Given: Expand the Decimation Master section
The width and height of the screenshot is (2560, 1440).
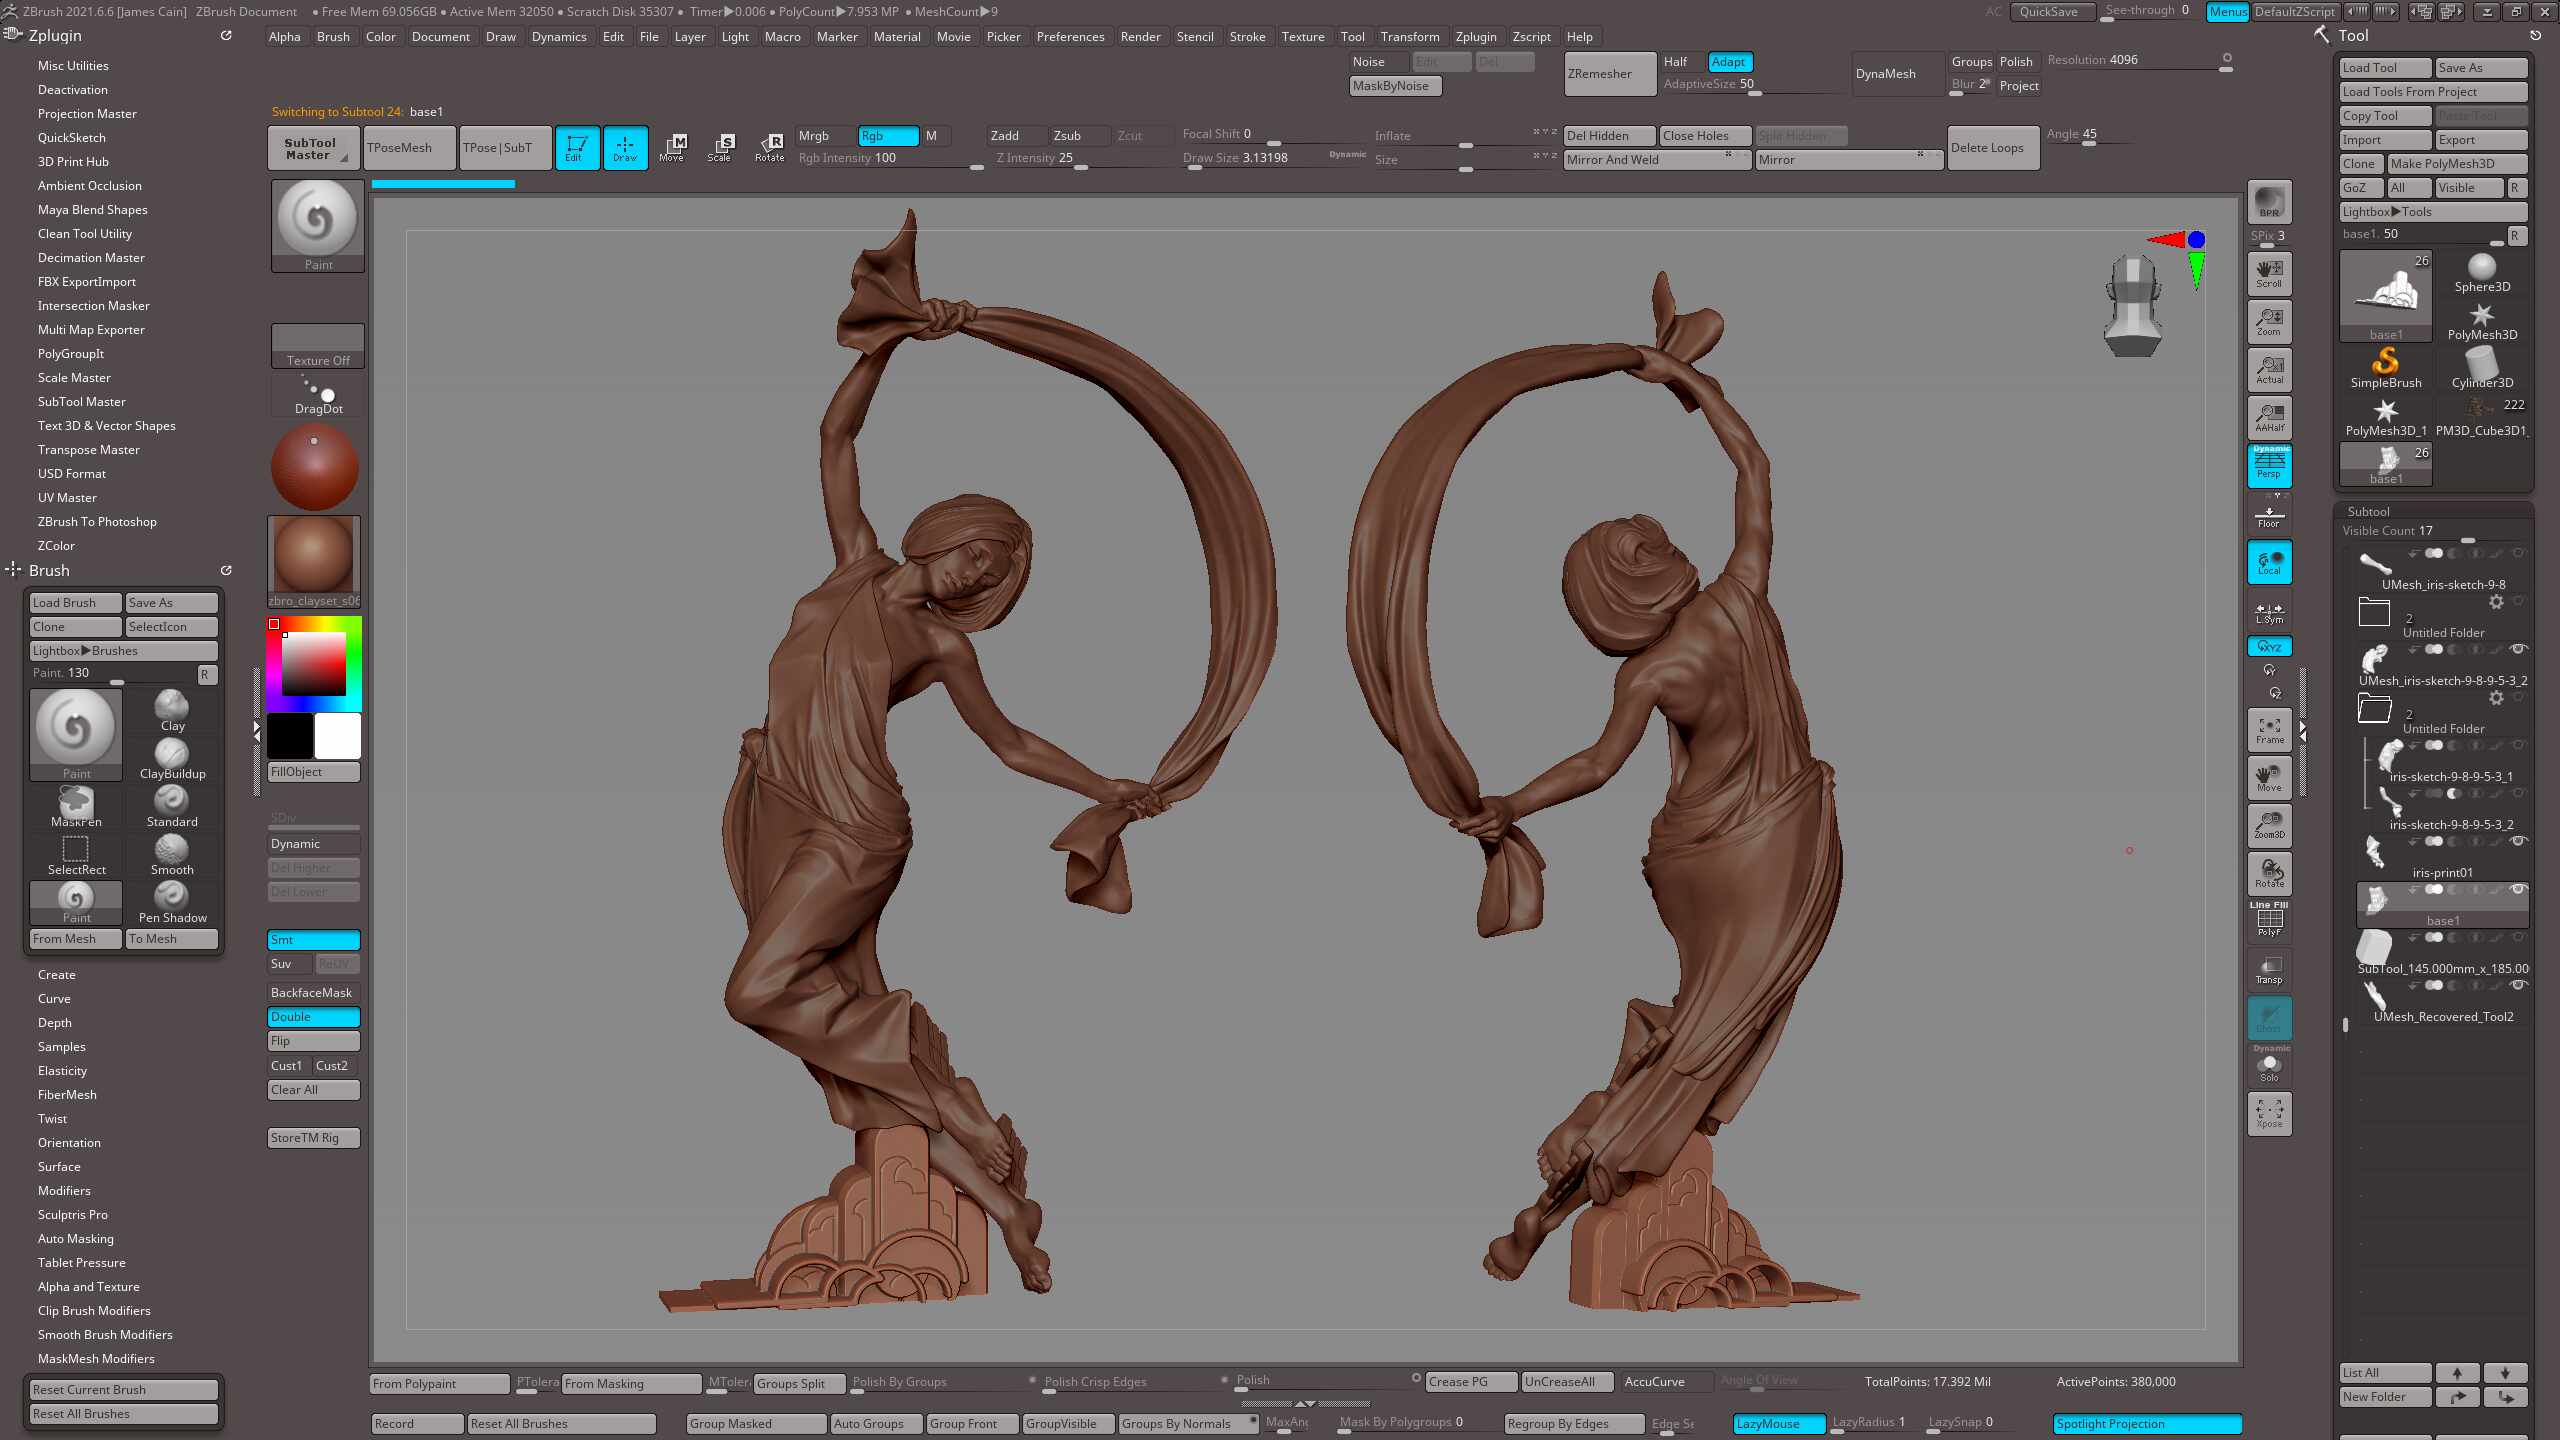Looking at the screenshot, I should click(x=91, y=257).
